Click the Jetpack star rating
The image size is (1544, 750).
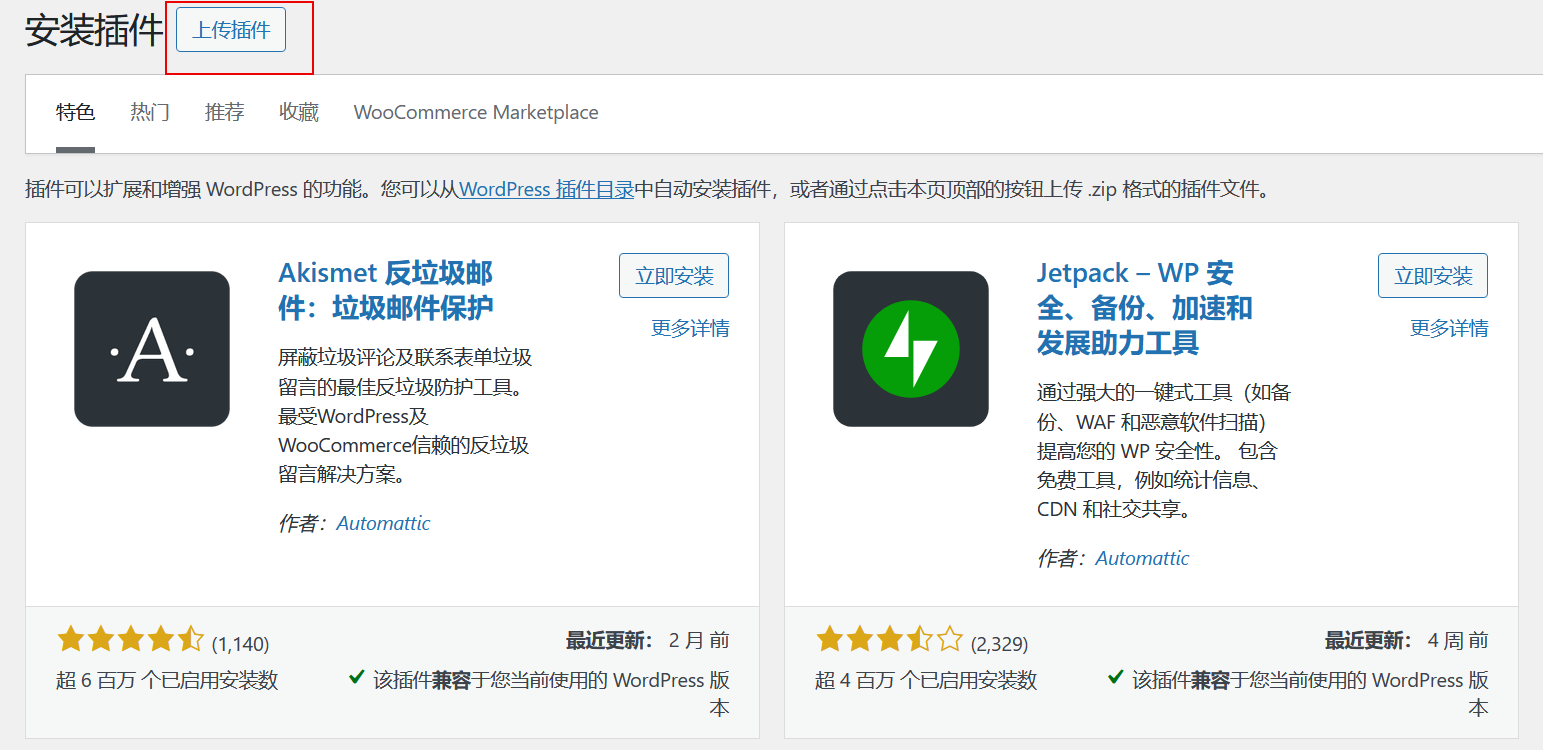[889, 640]
